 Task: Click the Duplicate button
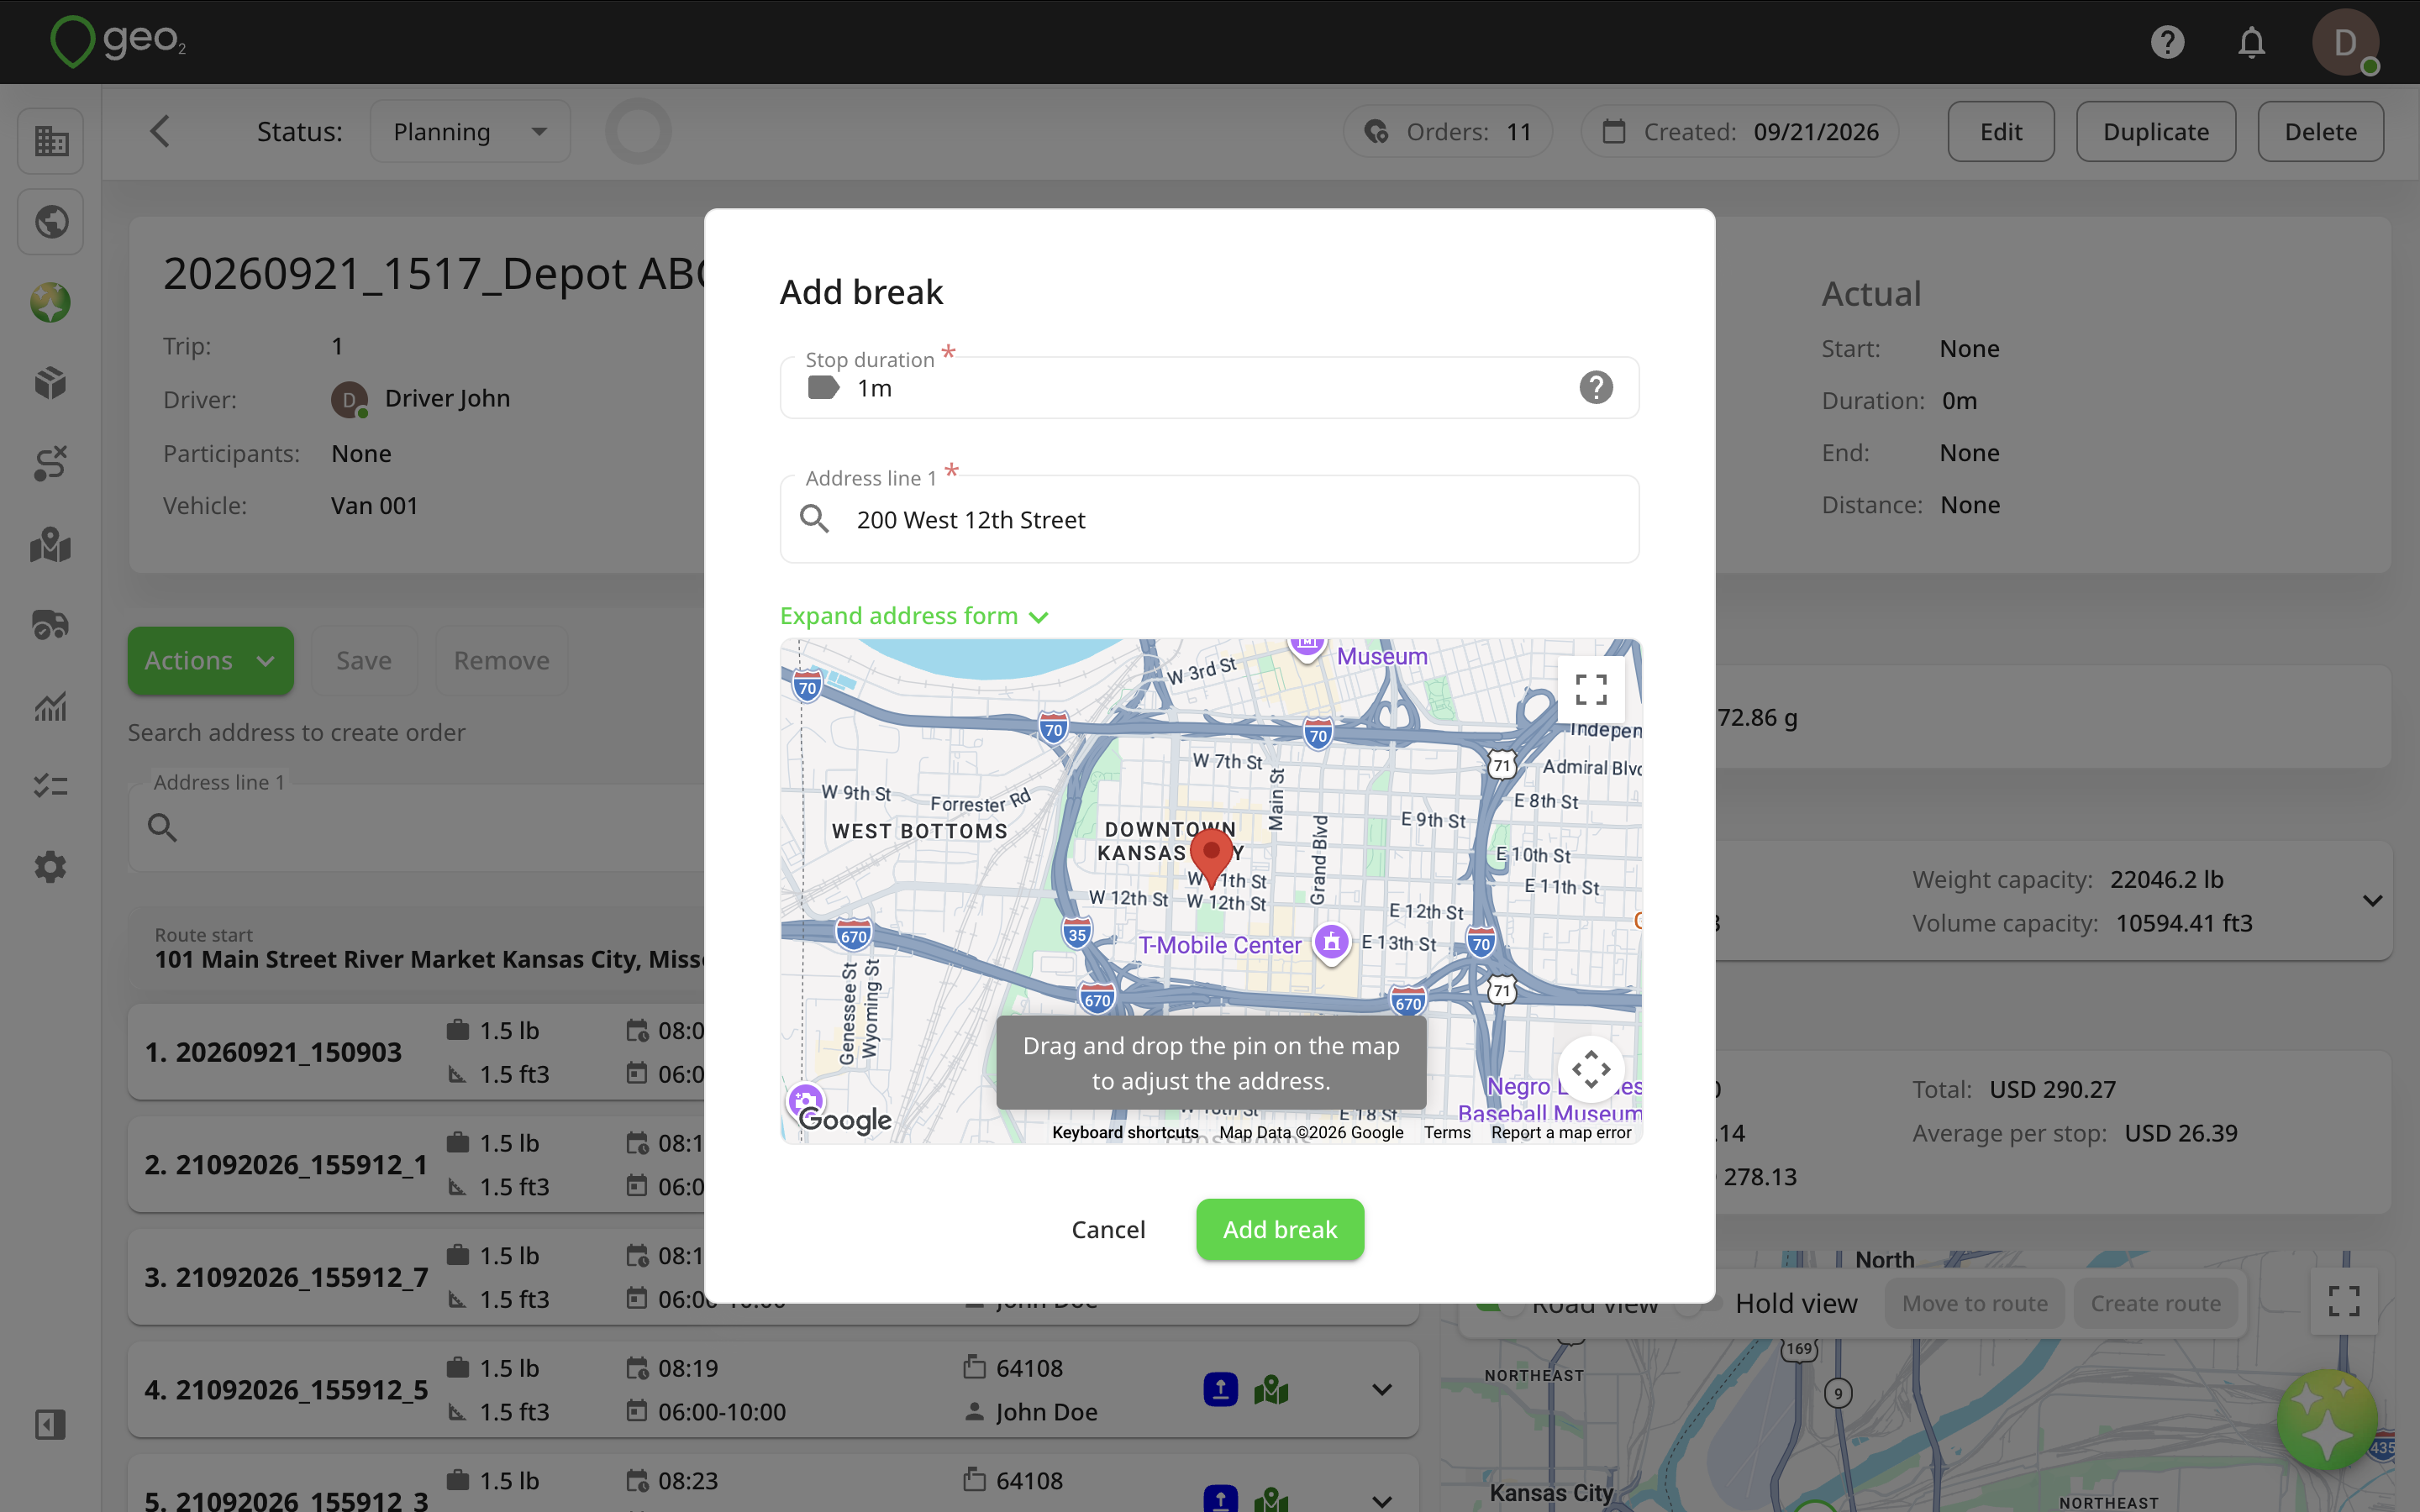pos(2155,131)
